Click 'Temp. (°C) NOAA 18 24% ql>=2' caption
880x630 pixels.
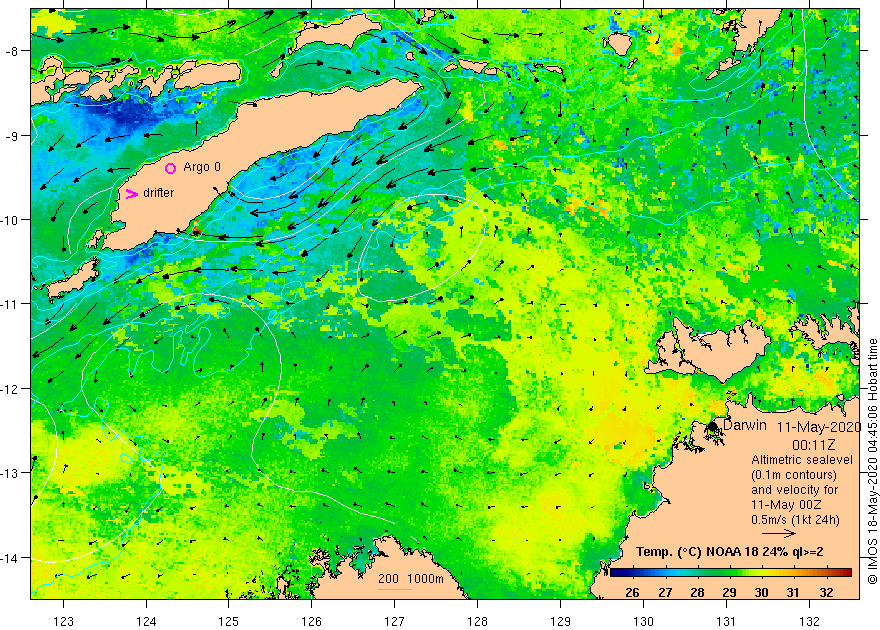[x=730, y=552]
